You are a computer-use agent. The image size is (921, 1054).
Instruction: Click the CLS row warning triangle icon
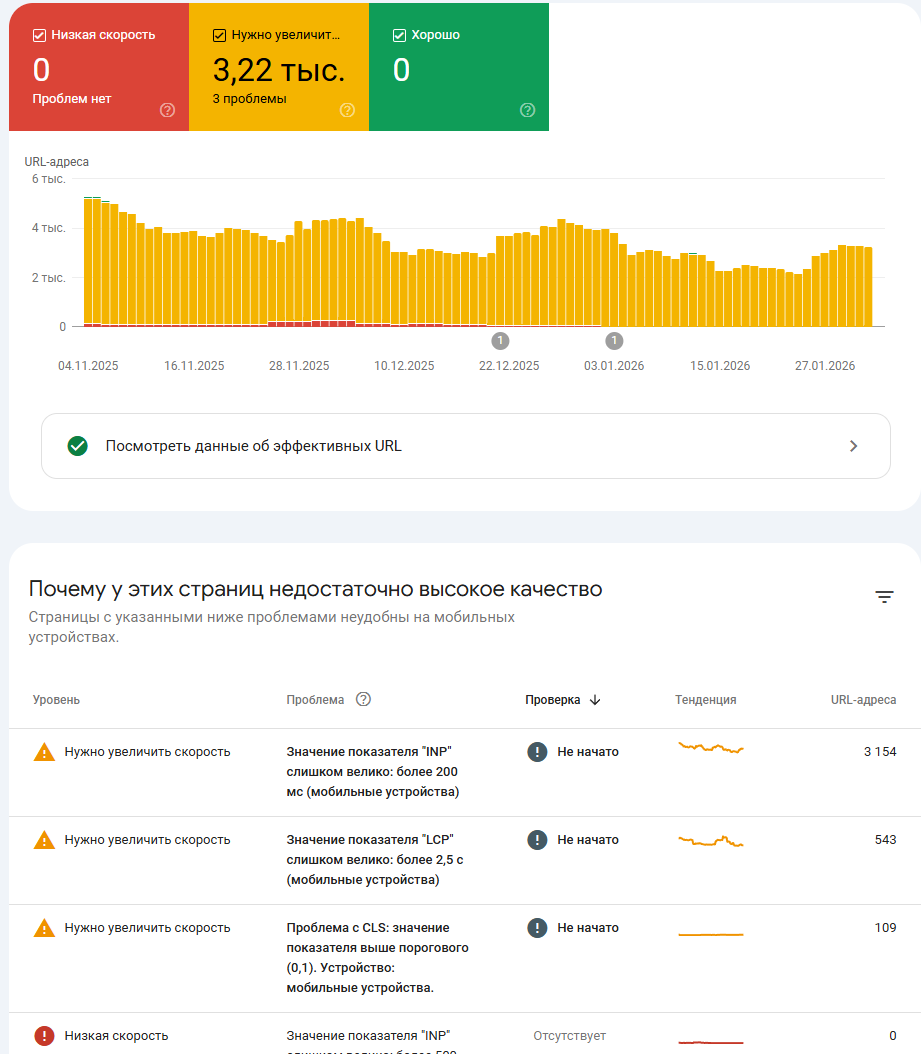pos(44,928)
